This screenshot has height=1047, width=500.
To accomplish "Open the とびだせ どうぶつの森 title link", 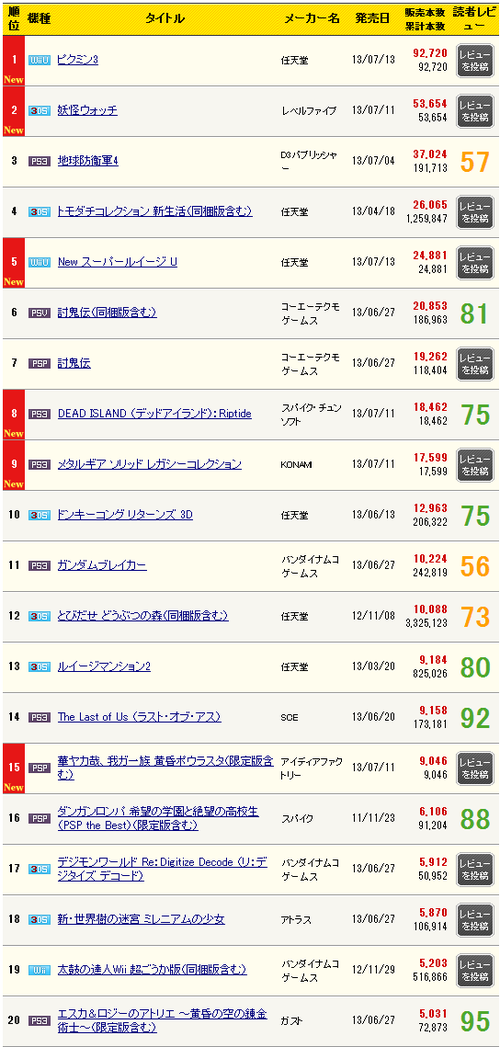I will (143, 616).
